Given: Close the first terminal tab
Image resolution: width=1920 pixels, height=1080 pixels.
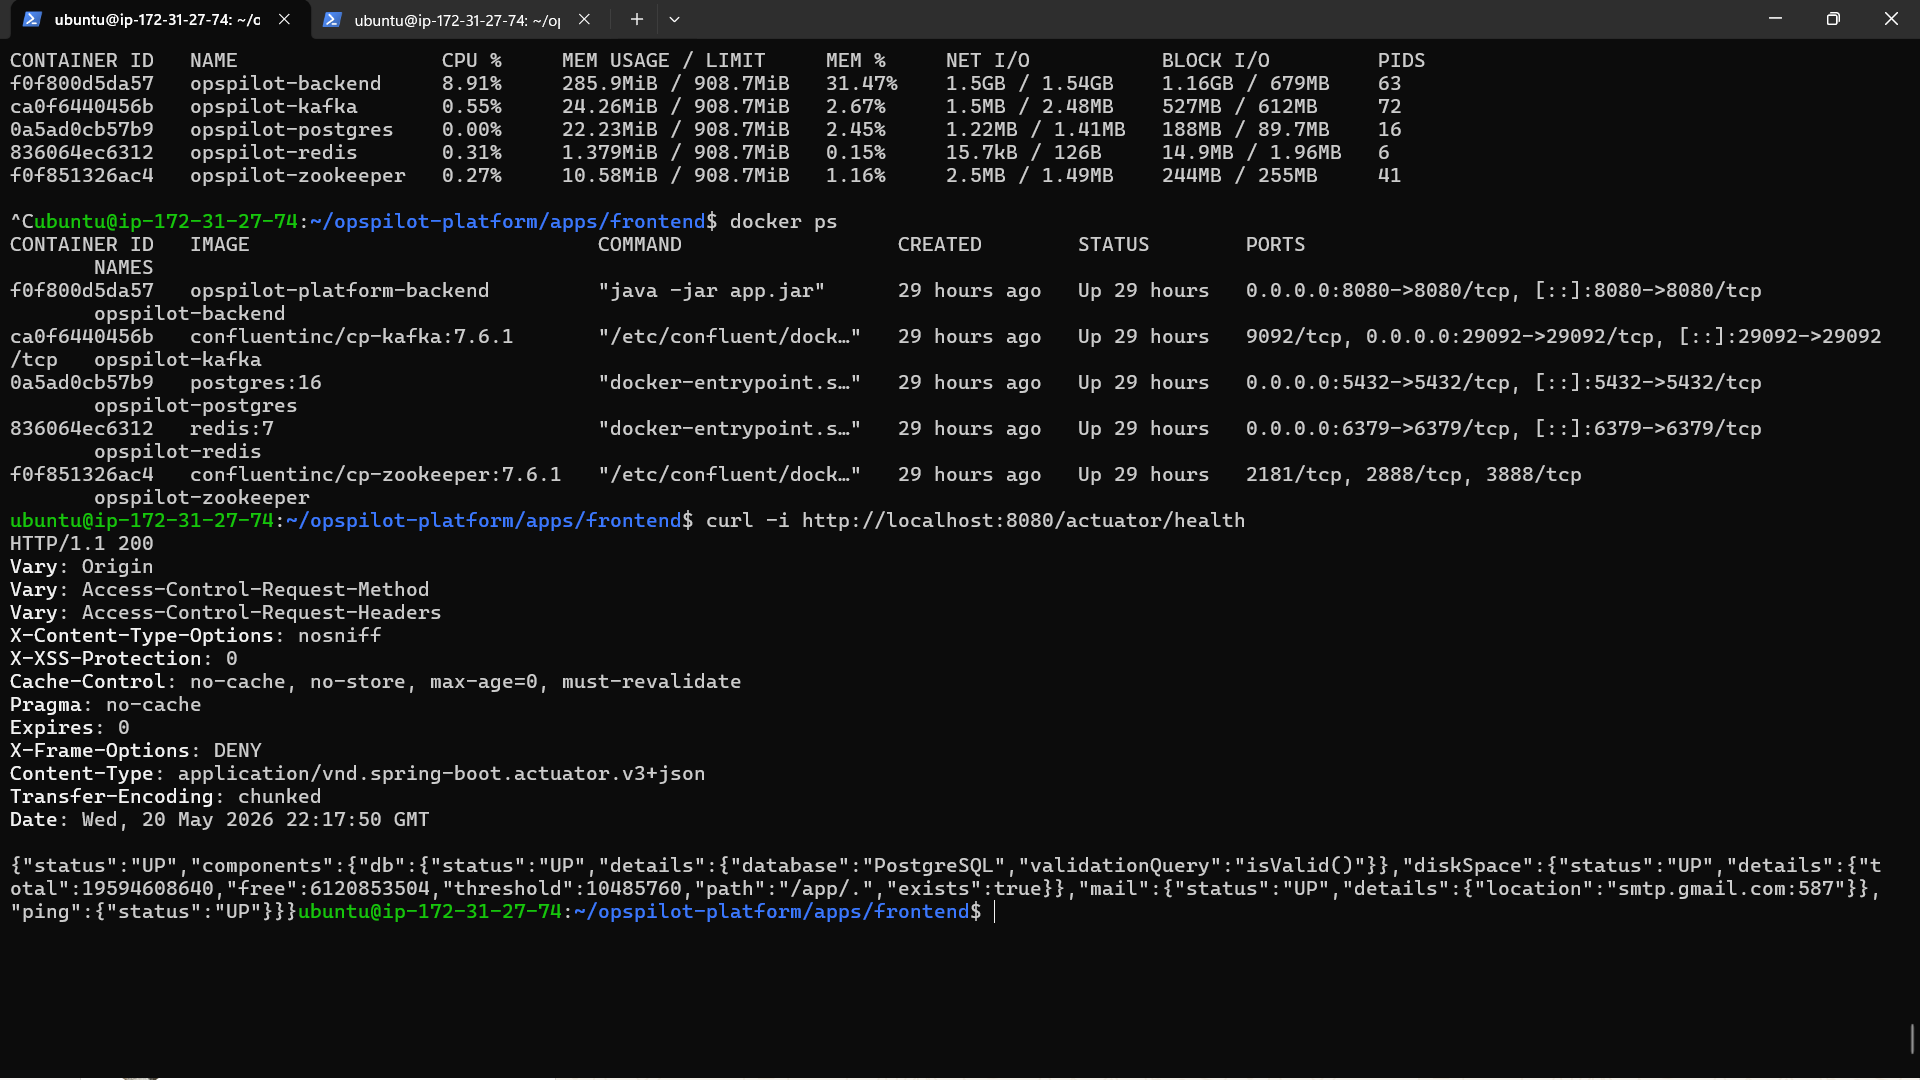Looking at the screenshot, I should point(285,19).
